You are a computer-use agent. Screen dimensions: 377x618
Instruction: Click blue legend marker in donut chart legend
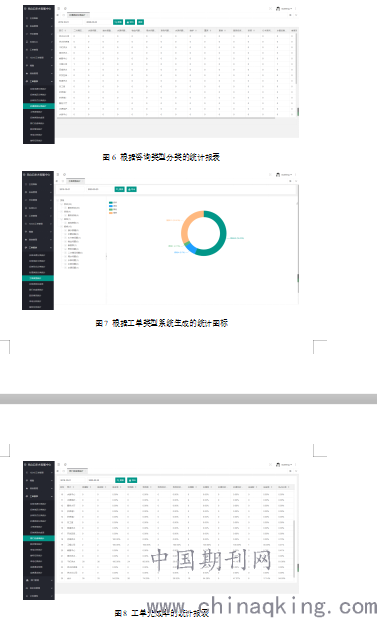pyautogui.click(x=111, y=206)
